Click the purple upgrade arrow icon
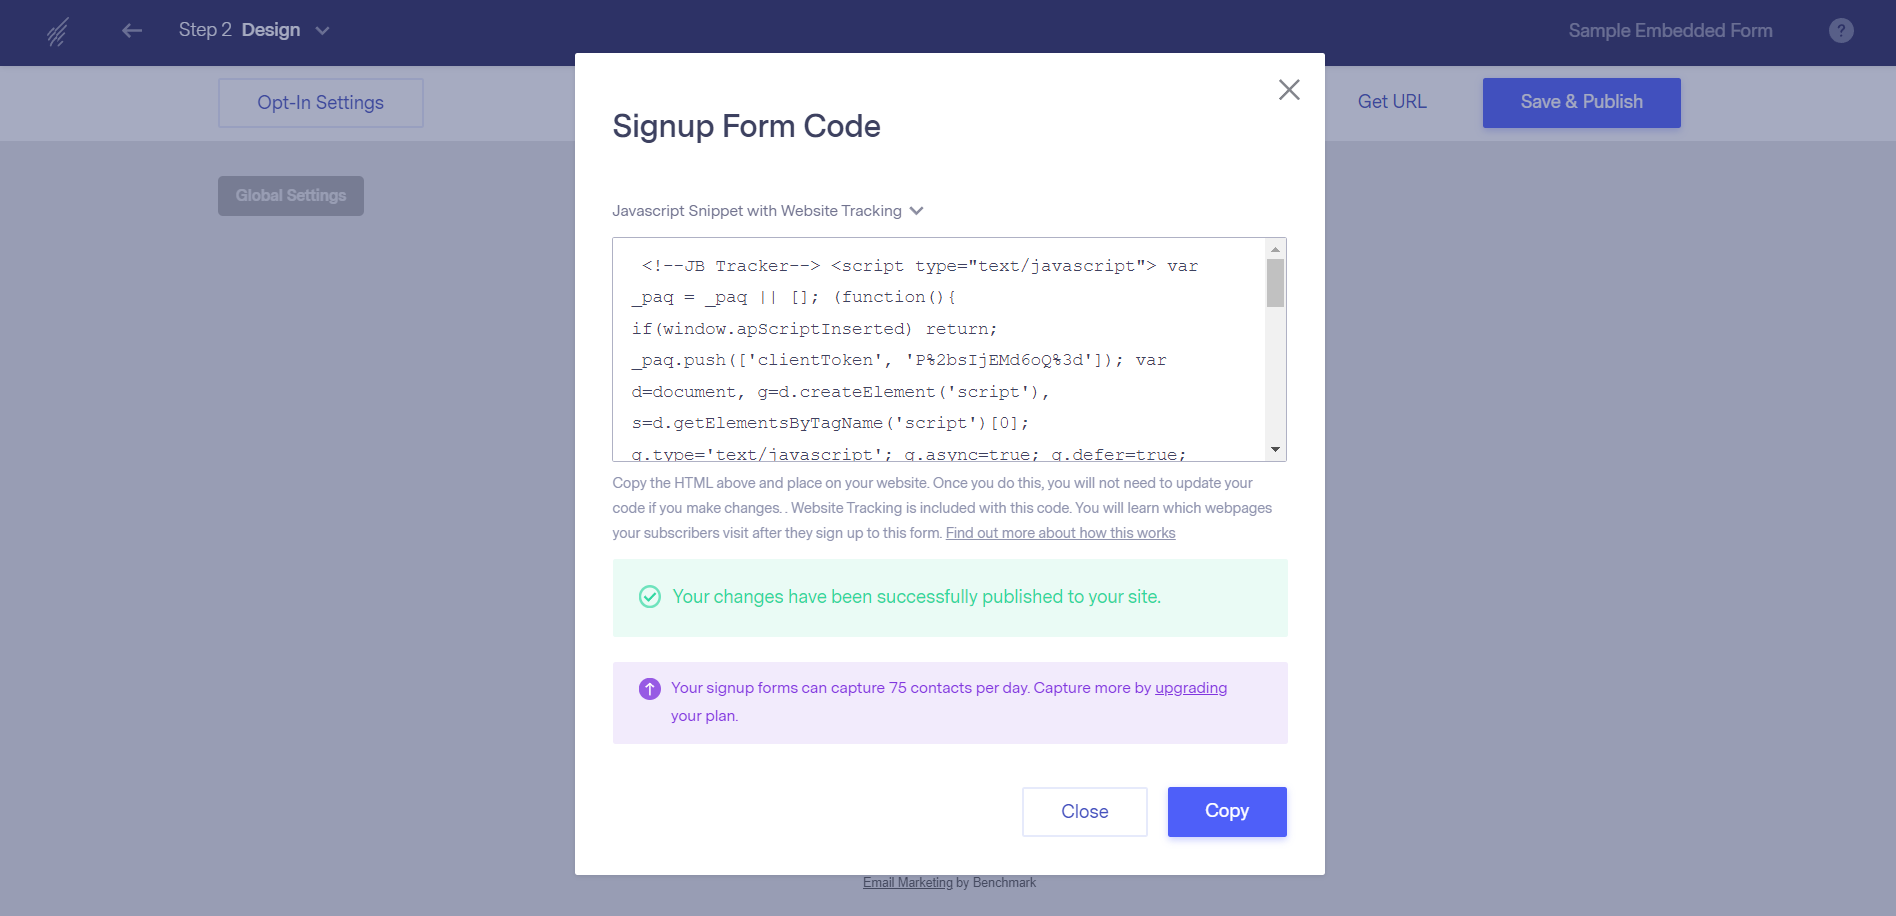 [x=650, y=689]
